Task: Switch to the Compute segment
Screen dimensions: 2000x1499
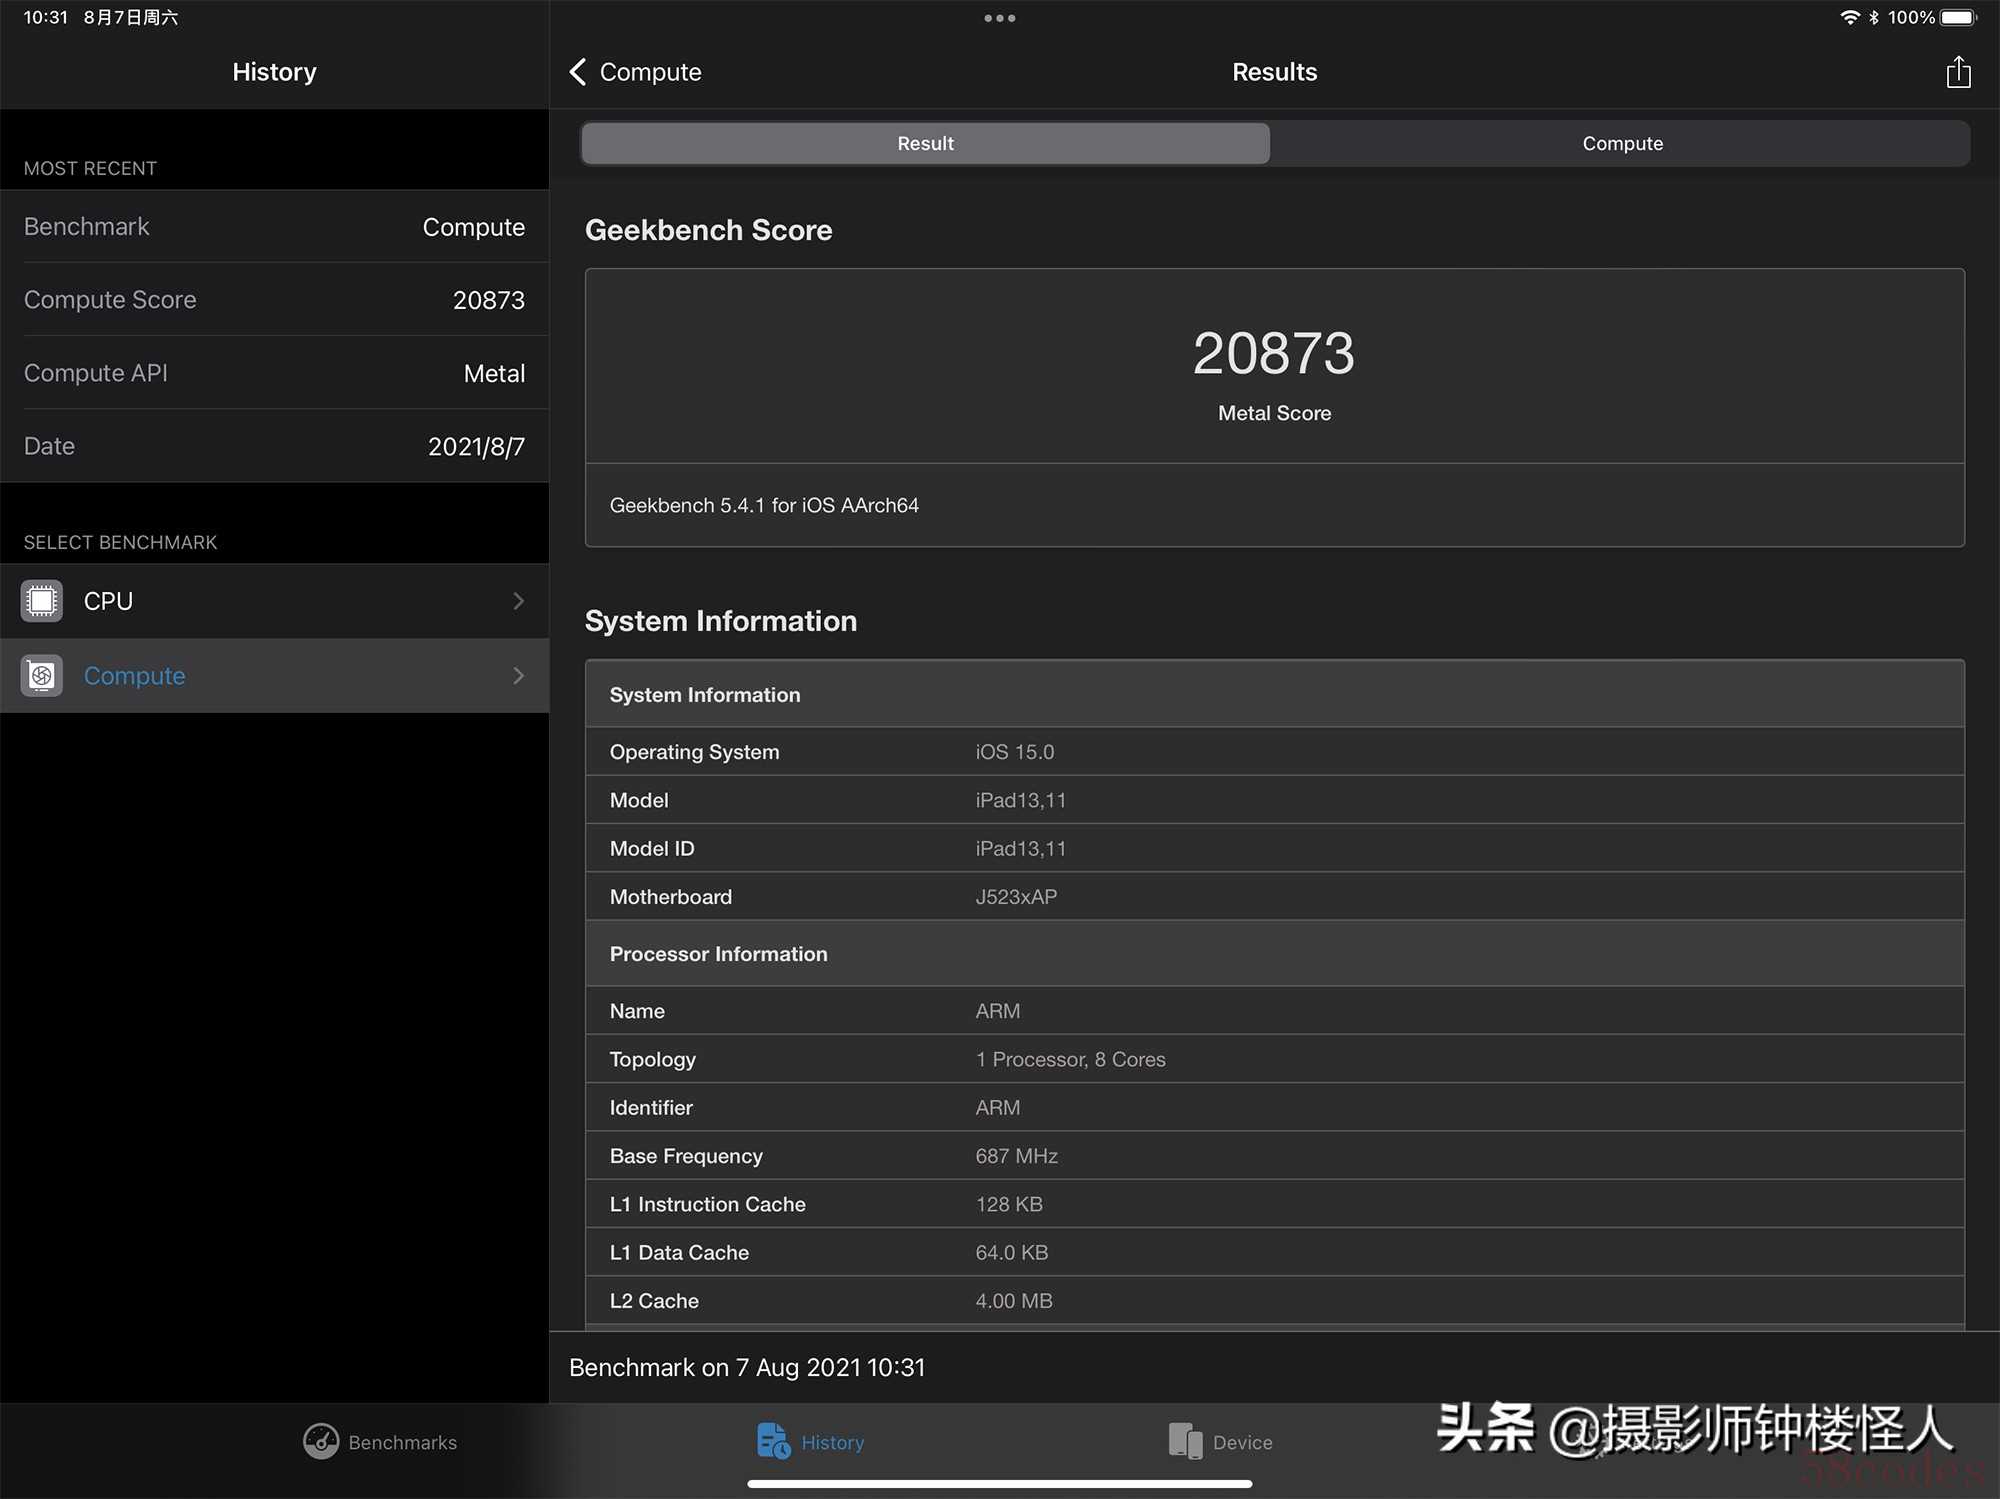Action: [1621, 143]
